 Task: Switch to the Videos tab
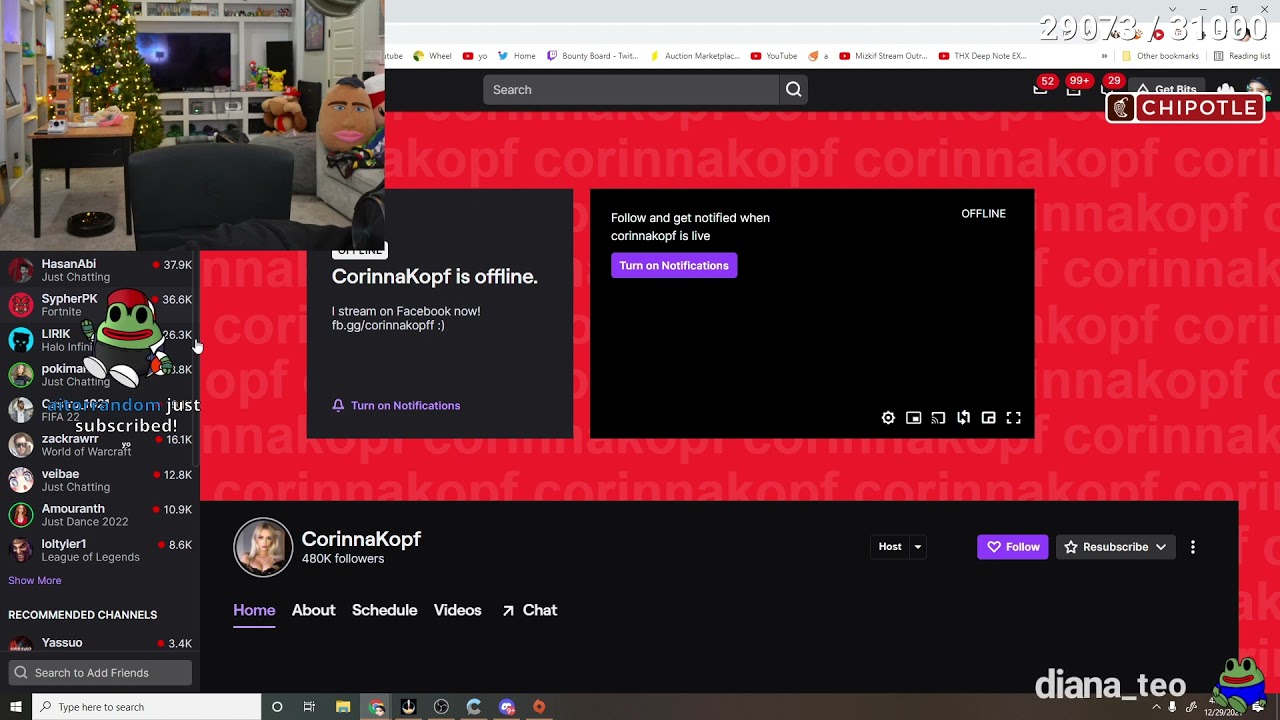click(457, 610)
